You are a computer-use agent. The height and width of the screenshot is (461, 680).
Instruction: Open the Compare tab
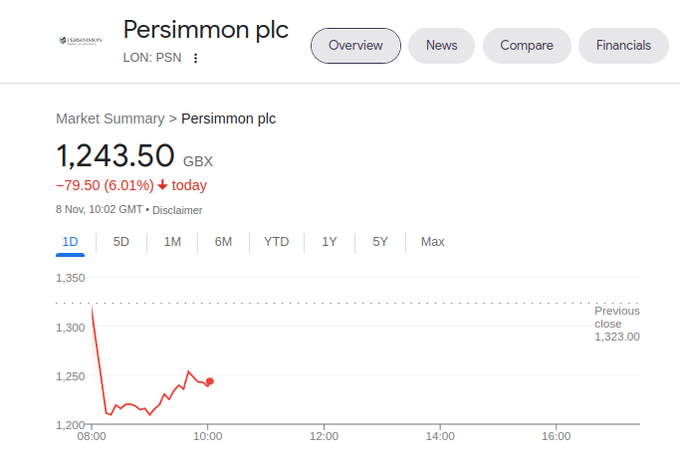pyautogui.click(x=527, y=45)
